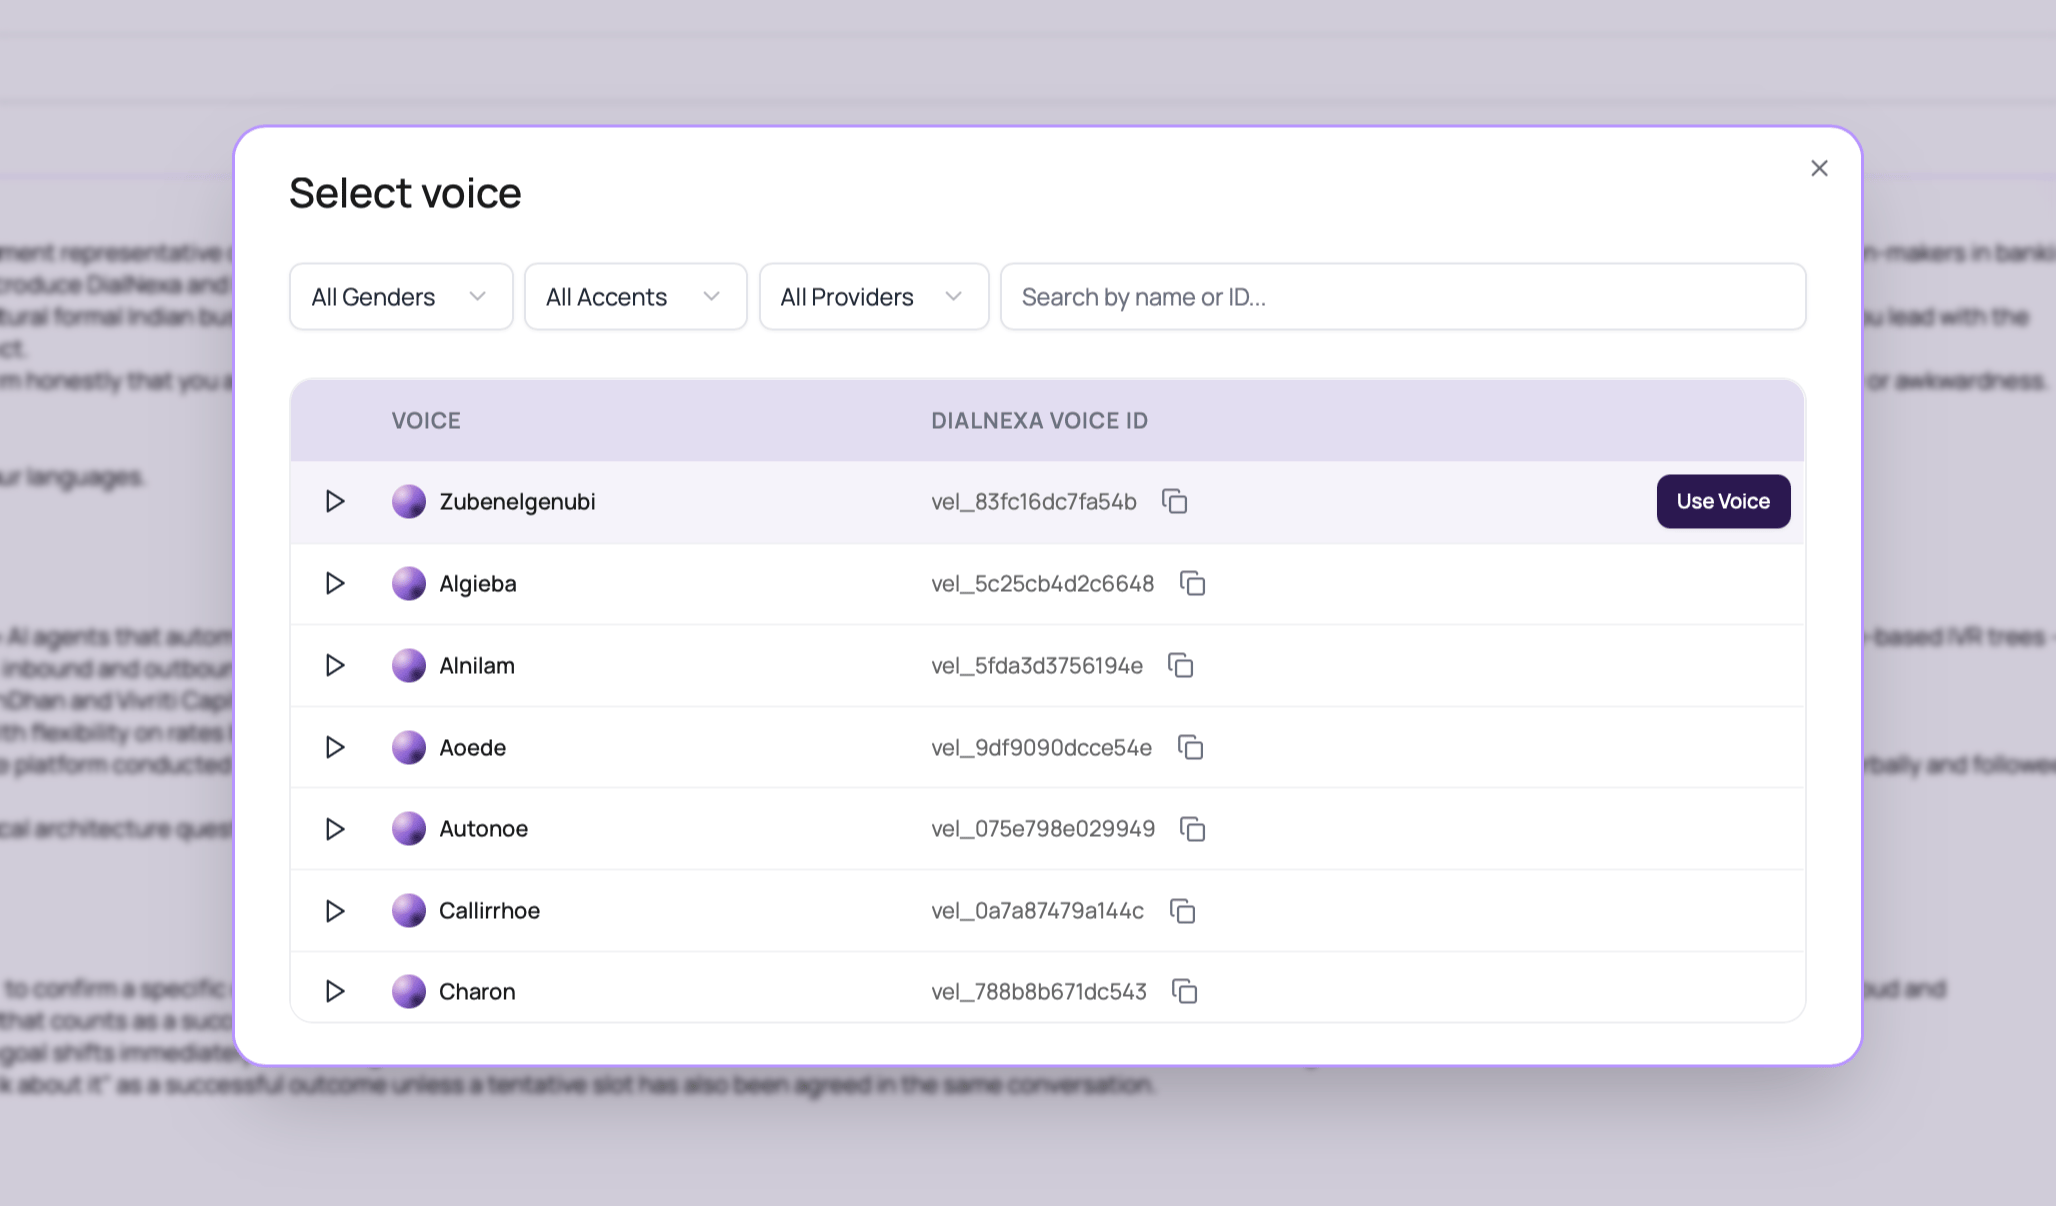This screenshot has width=2056, height=1206.
Task: Click ID text vel_788b8b671dc543
Action: pyautogui.click(x=1039, y=991)
